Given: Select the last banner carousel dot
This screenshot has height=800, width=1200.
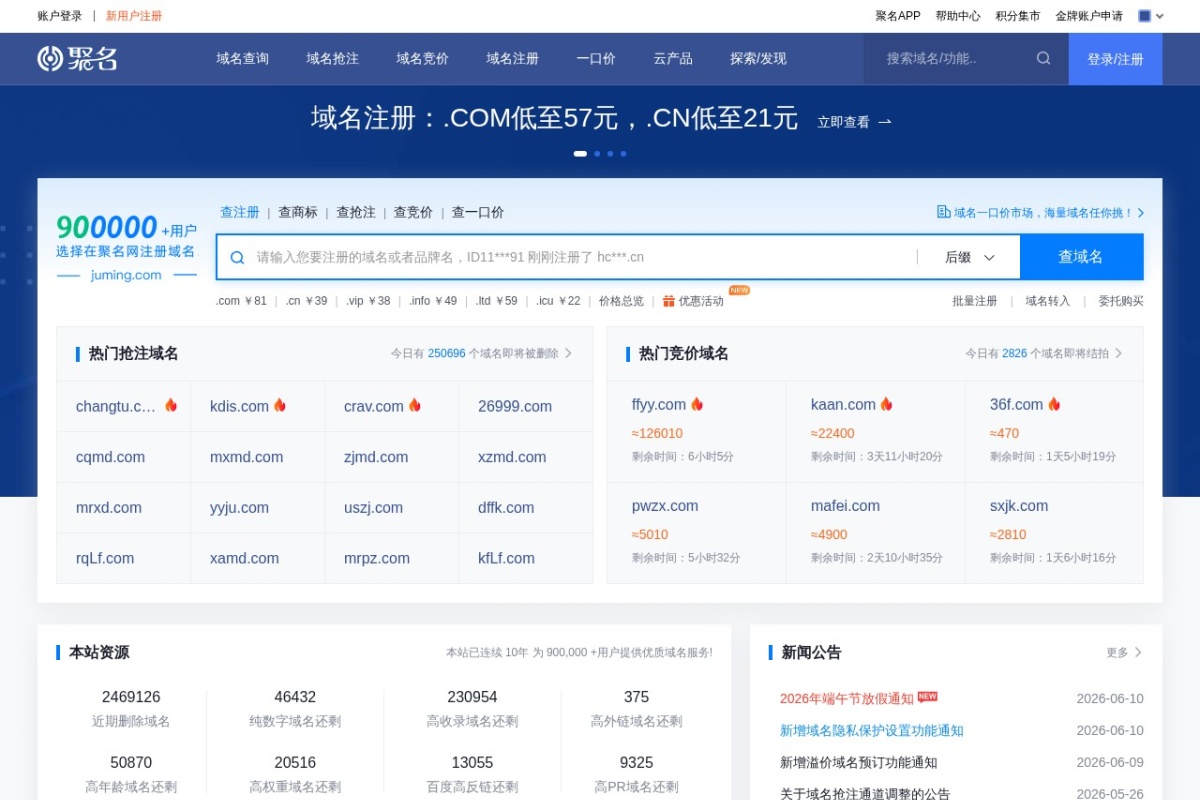Looking at the screenshot, I should pyautogui.click(x=623, y=154).
